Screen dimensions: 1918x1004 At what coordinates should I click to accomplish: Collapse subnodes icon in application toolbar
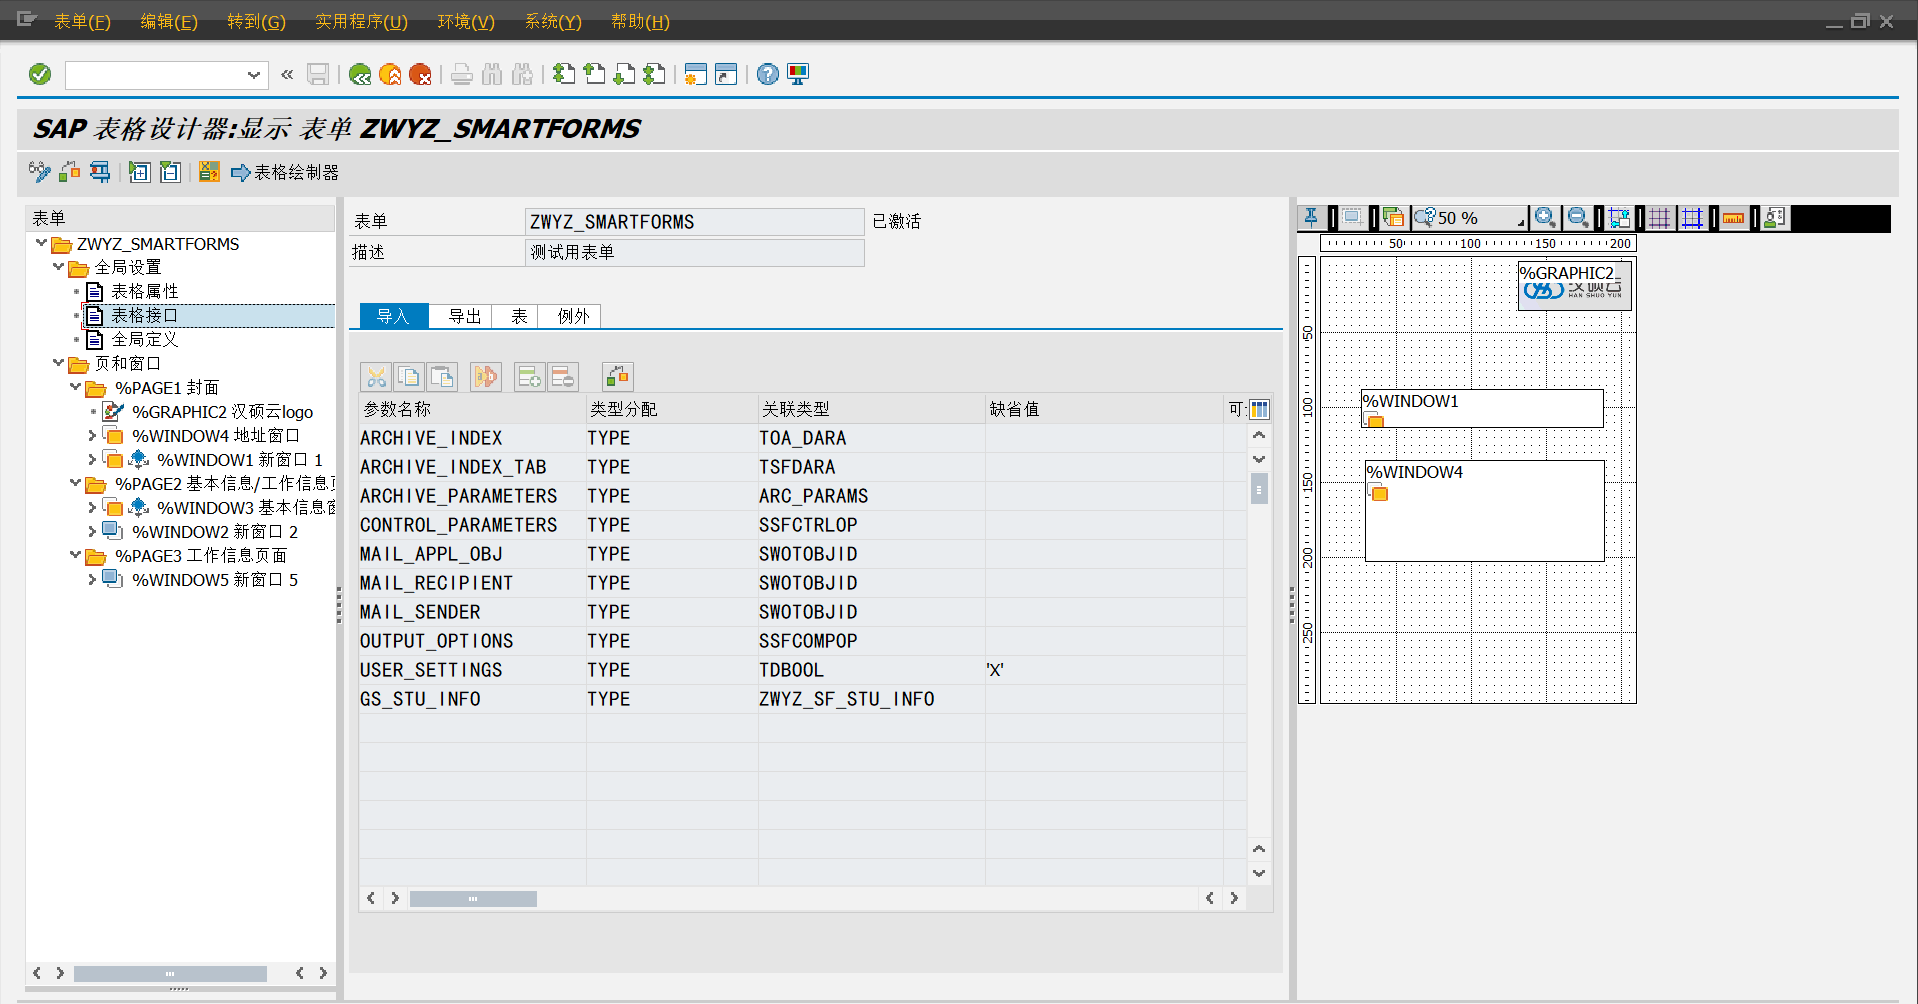171,172
